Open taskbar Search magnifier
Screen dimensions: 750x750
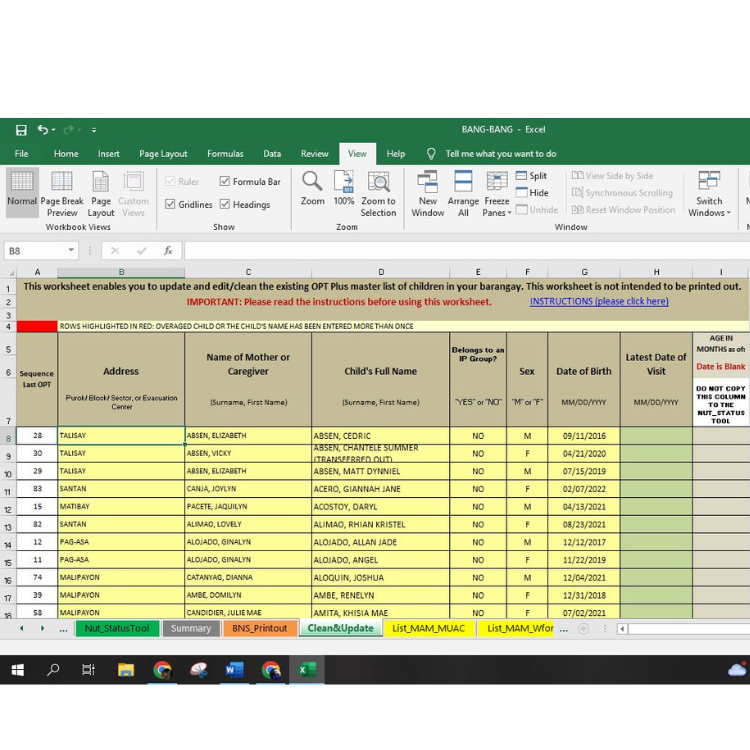(x=53, y=670)
